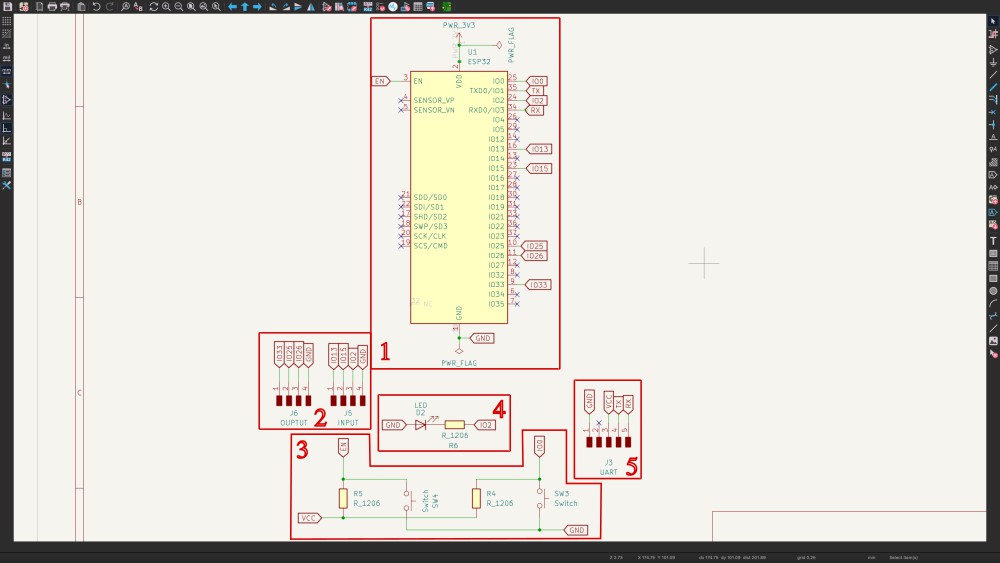Image resolution: width=1000 pixels, height=563 pixels.
Task: Set line drawing to free angle mode
Action: tap(6, 115)
